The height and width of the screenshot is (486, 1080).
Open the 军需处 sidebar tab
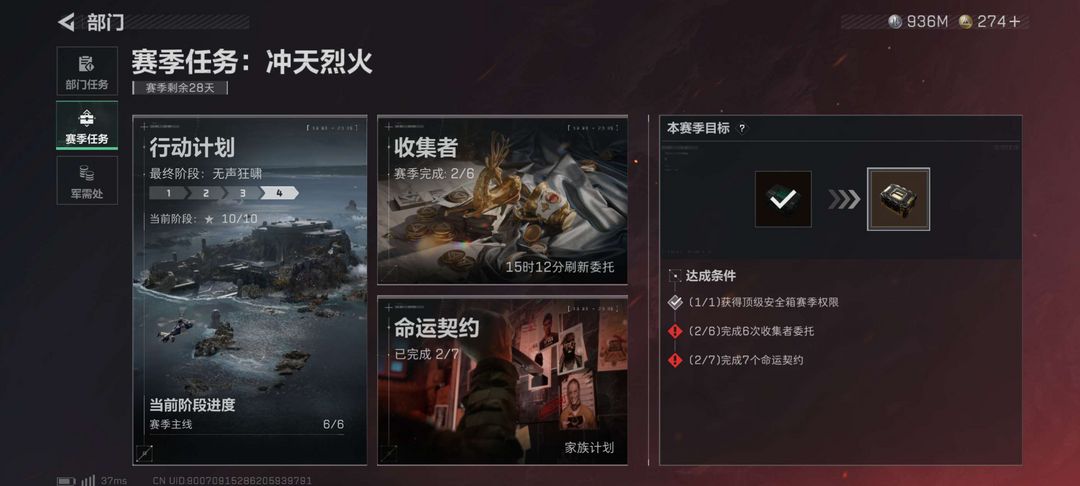click(87, 180)
